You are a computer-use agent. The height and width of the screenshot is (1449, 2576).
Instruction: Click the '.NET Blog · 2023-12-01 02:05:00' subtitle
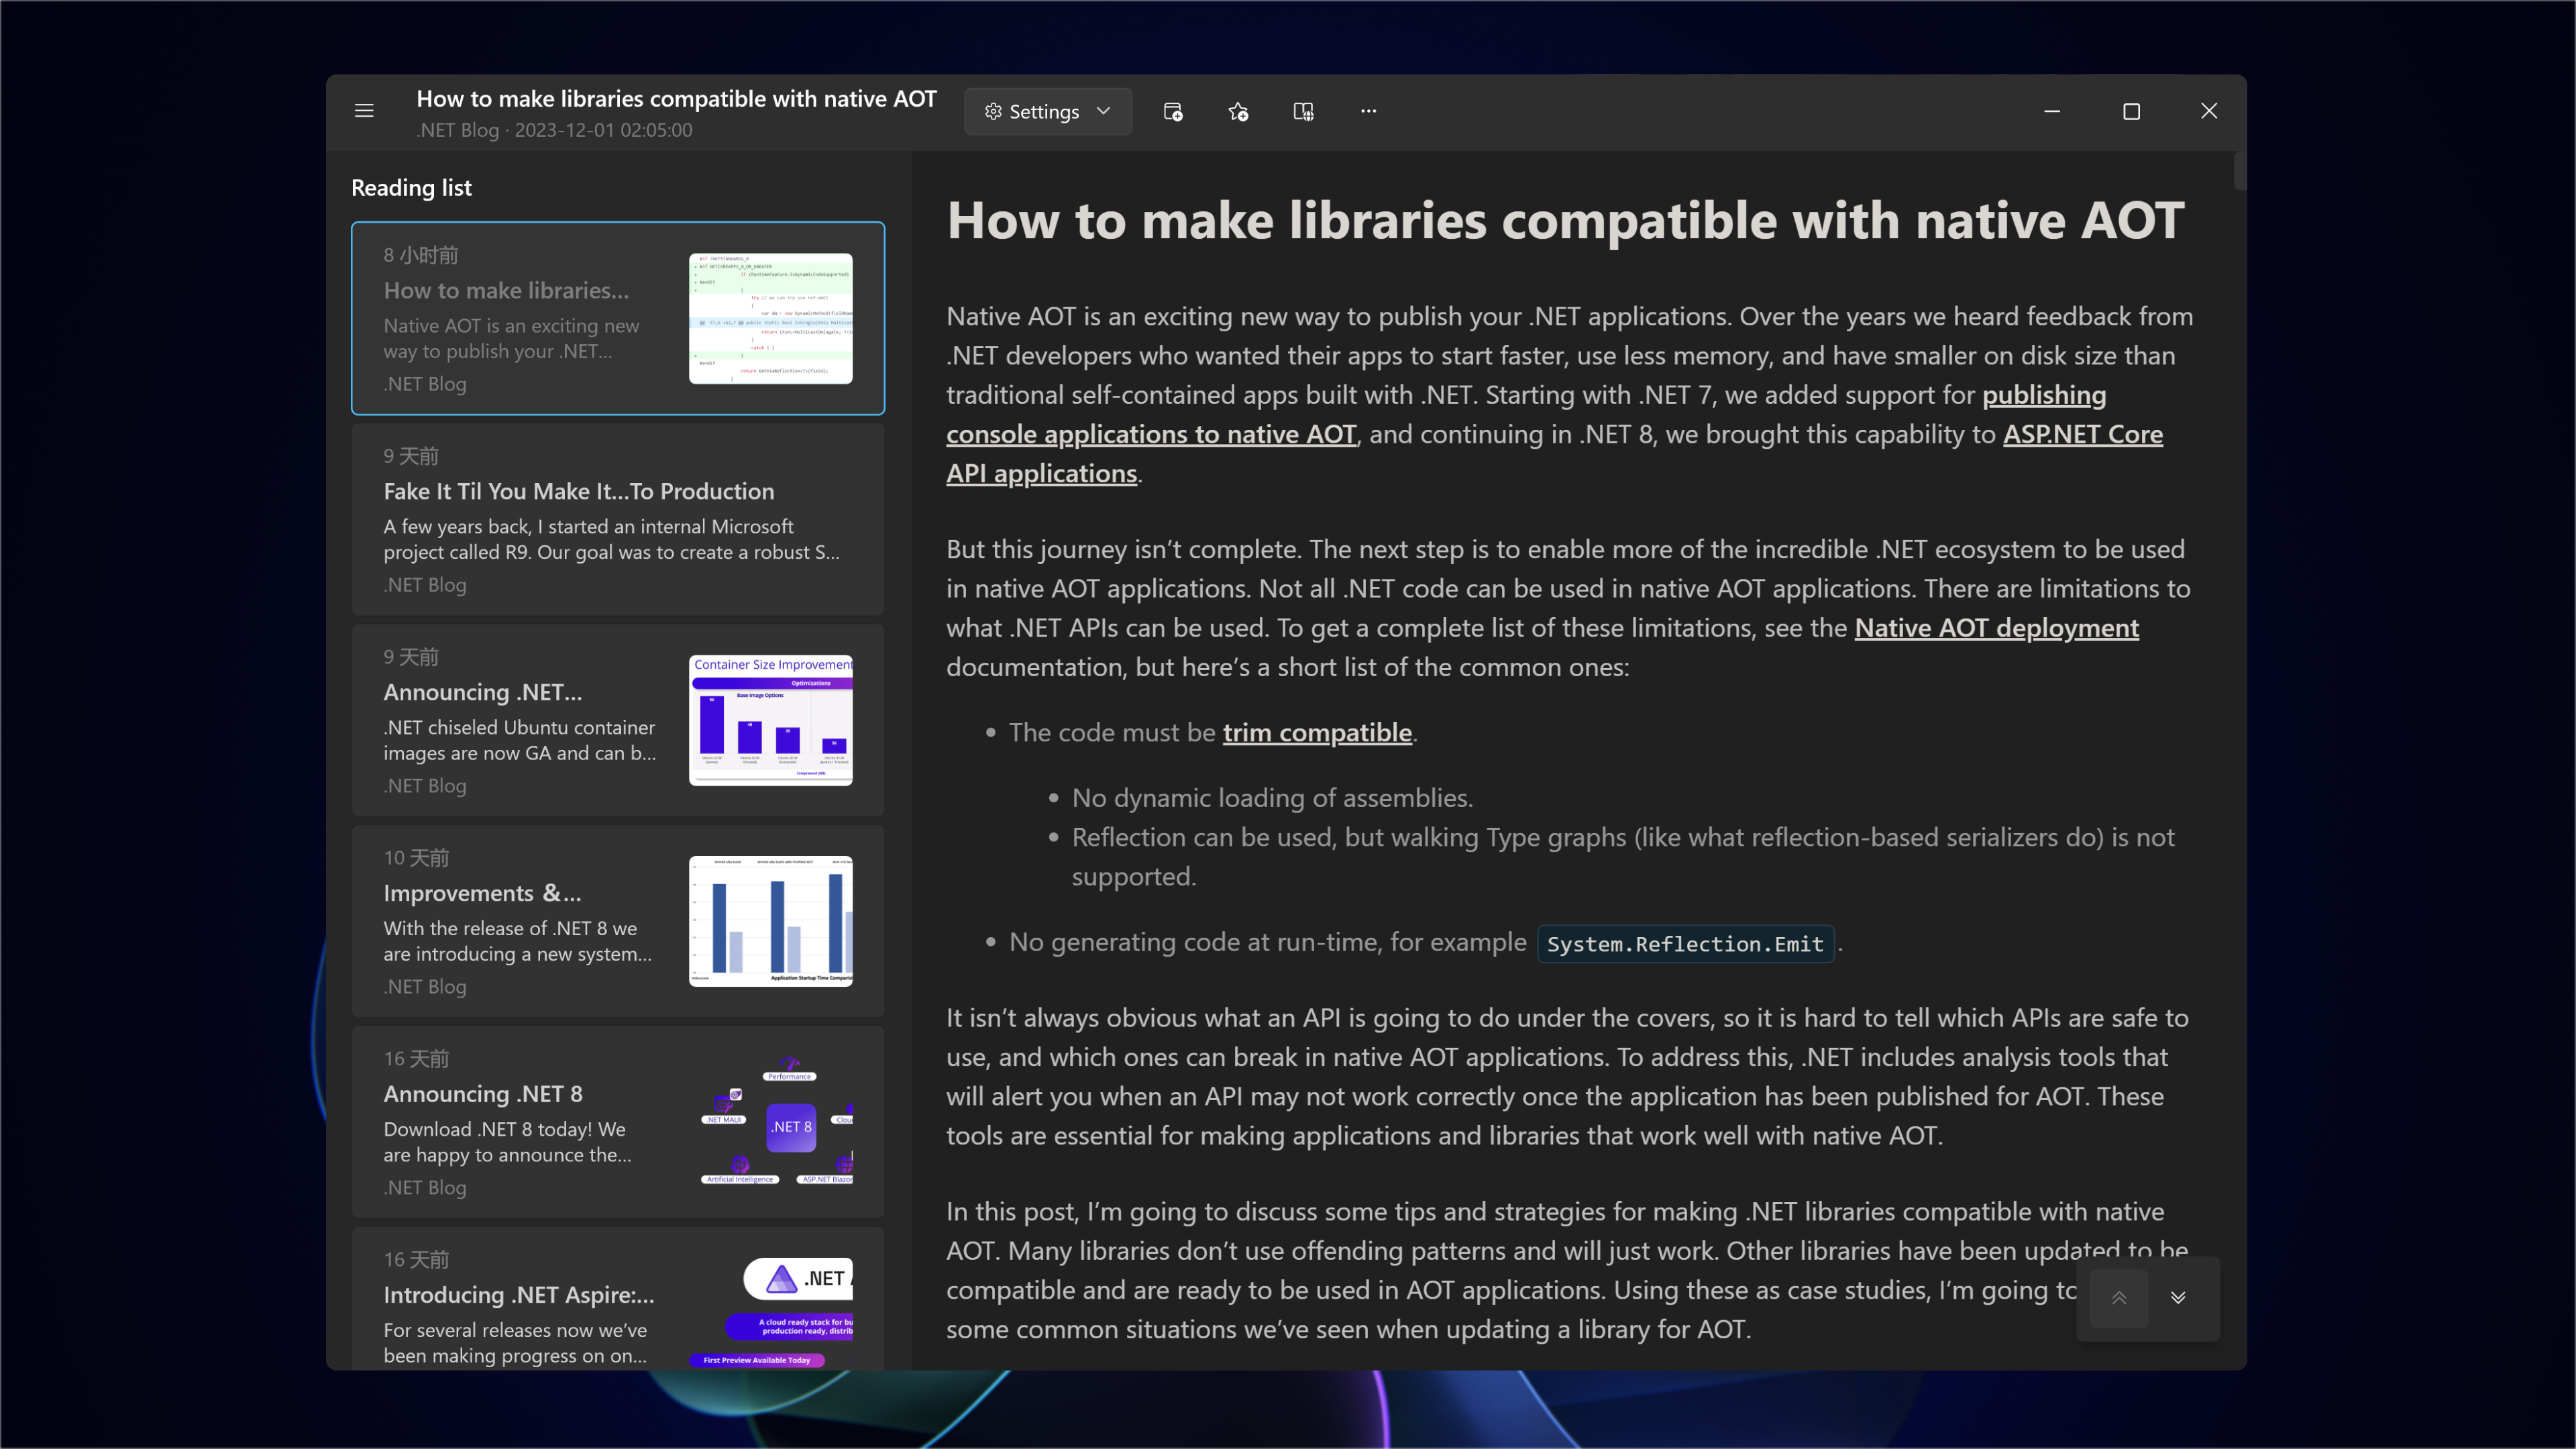click(554, 130)
